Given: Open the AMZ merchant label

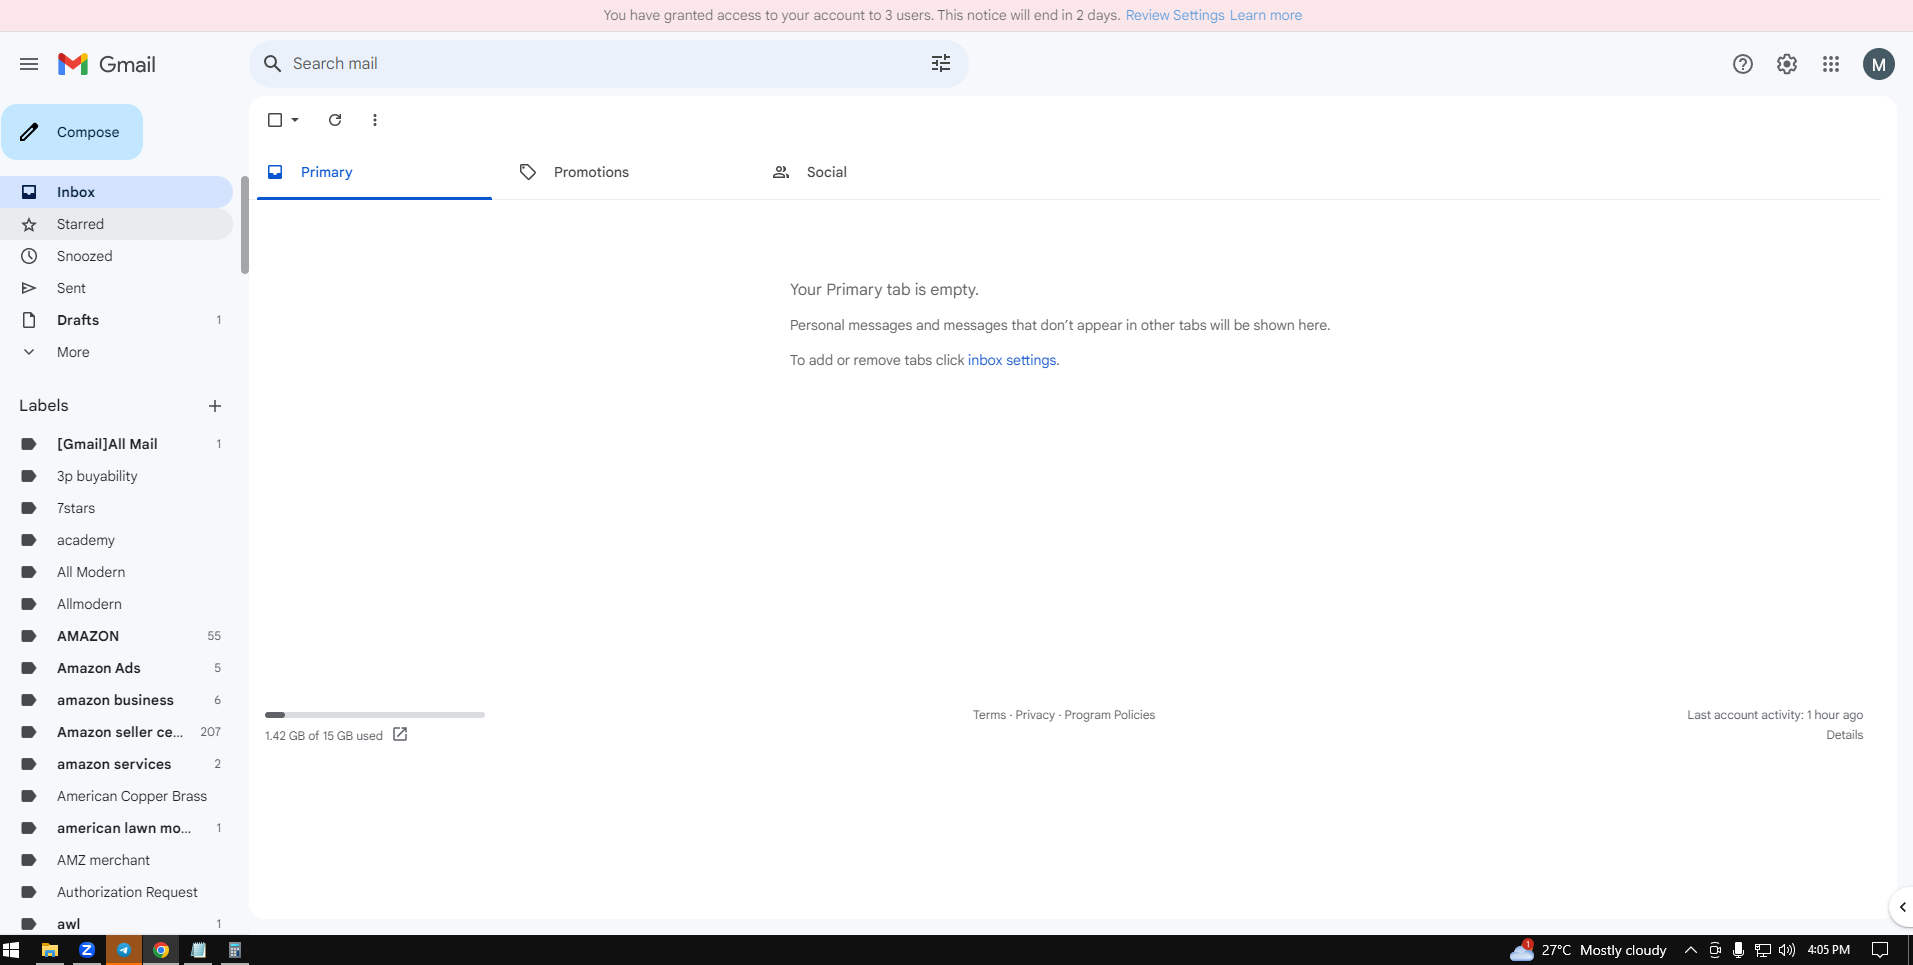Looking at the screenshot, I should coord(116,860).
